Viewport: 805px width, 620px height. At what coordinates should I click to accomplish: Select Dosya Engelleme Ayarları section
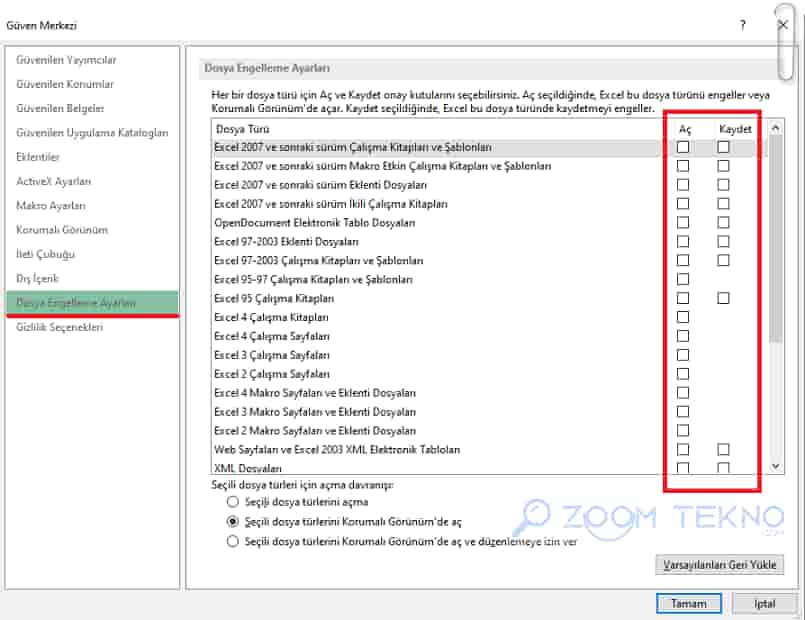pyautogui.click(x=92, y=302)
